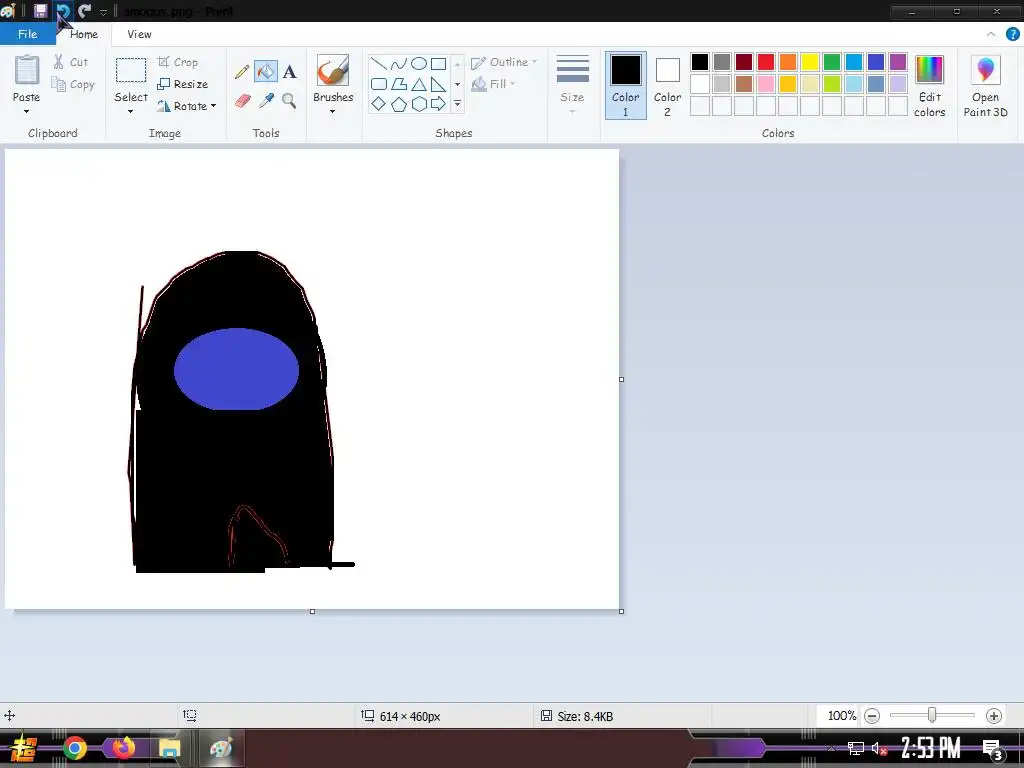Screen dimensions: 1024x768
Task: Select the Color picker eyedropper tool
Action: point(266,101)
